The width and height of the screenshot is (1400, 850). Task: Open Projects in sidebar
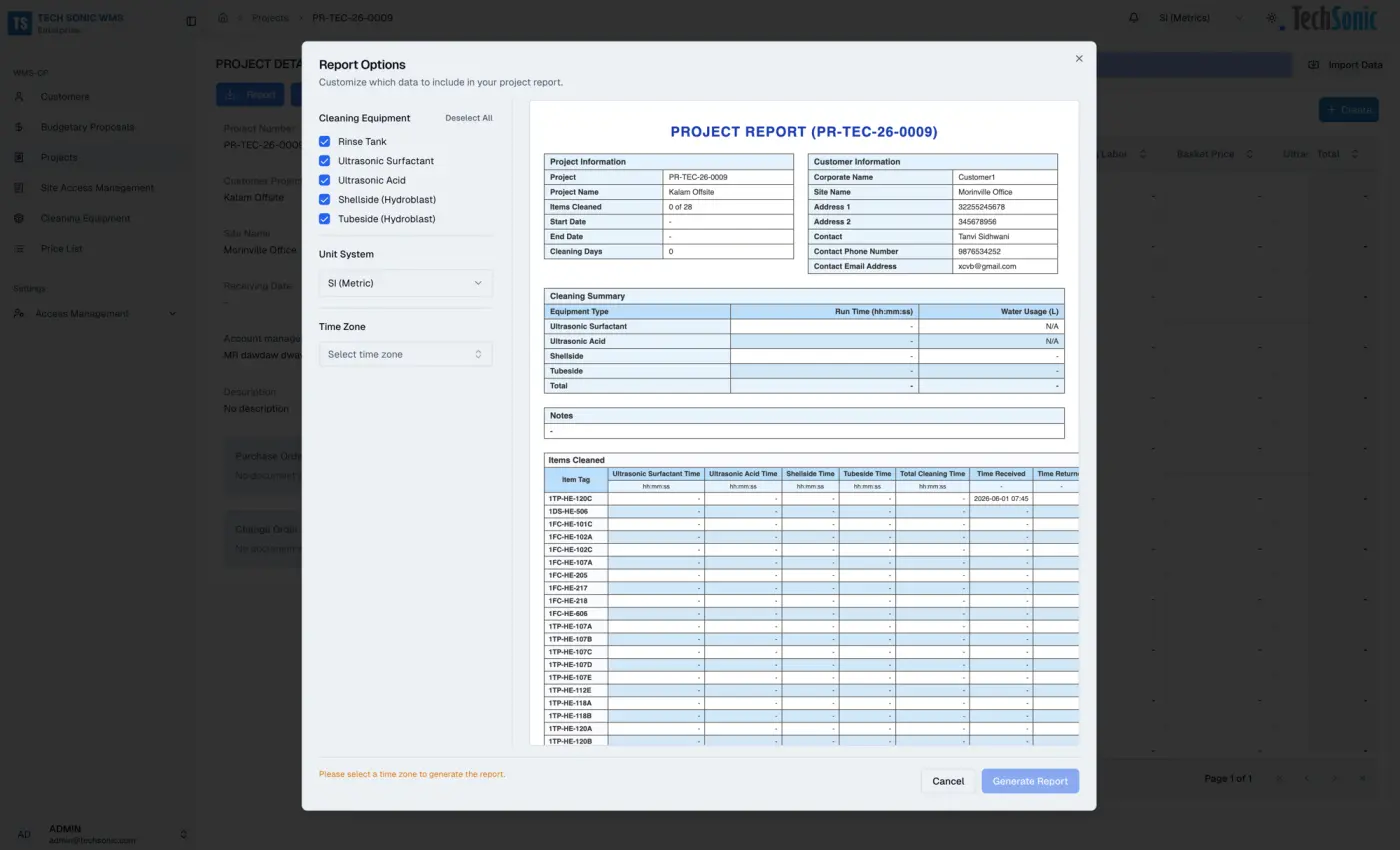(59, 157)
